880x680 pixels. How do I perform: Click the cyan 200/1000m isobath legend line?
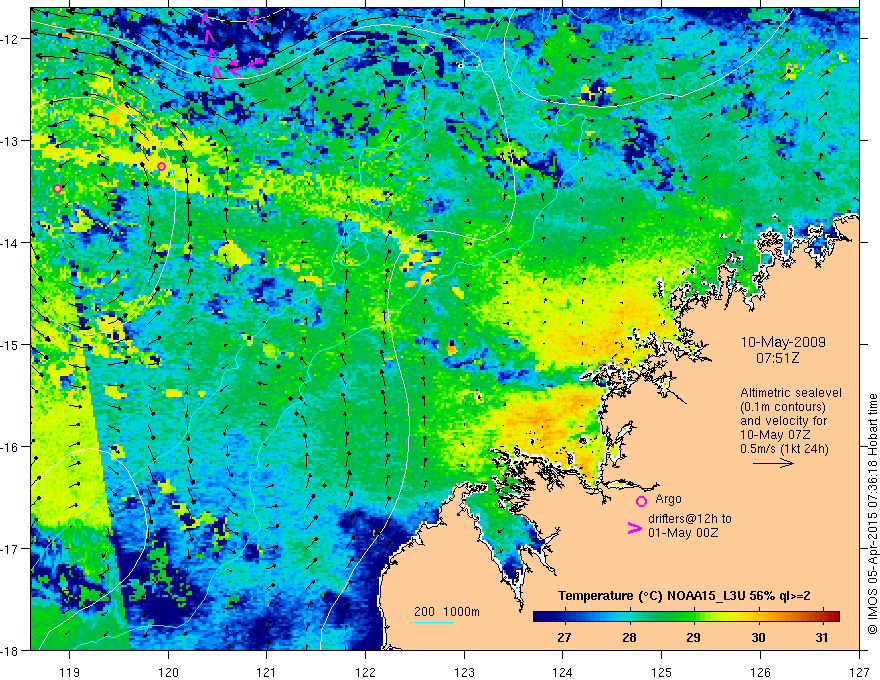tap(434, 622)
